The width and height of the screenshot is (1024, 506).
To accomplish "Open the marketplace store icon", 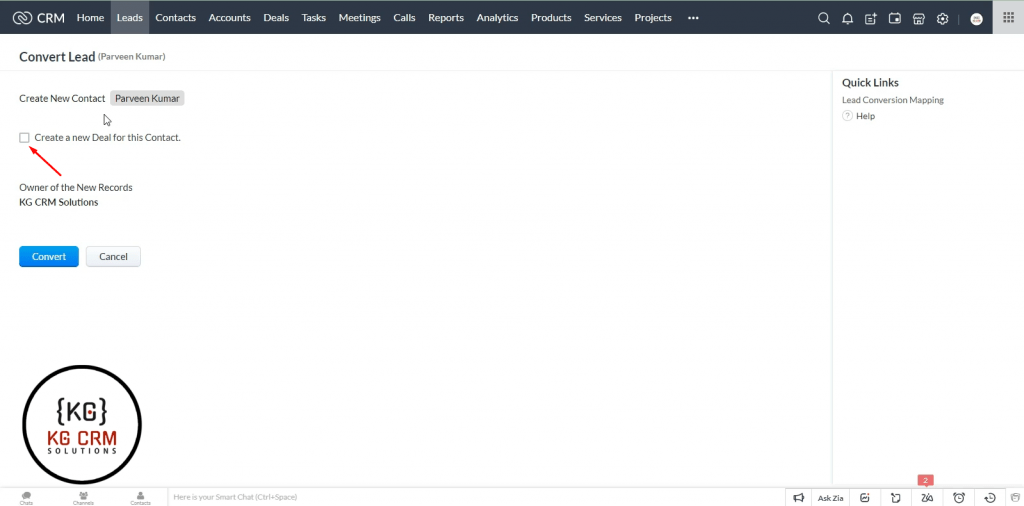I will coord(918,18).
